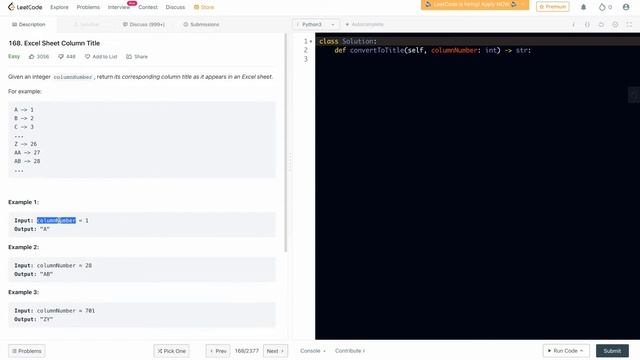Open the Solution tab

(86, 24)
